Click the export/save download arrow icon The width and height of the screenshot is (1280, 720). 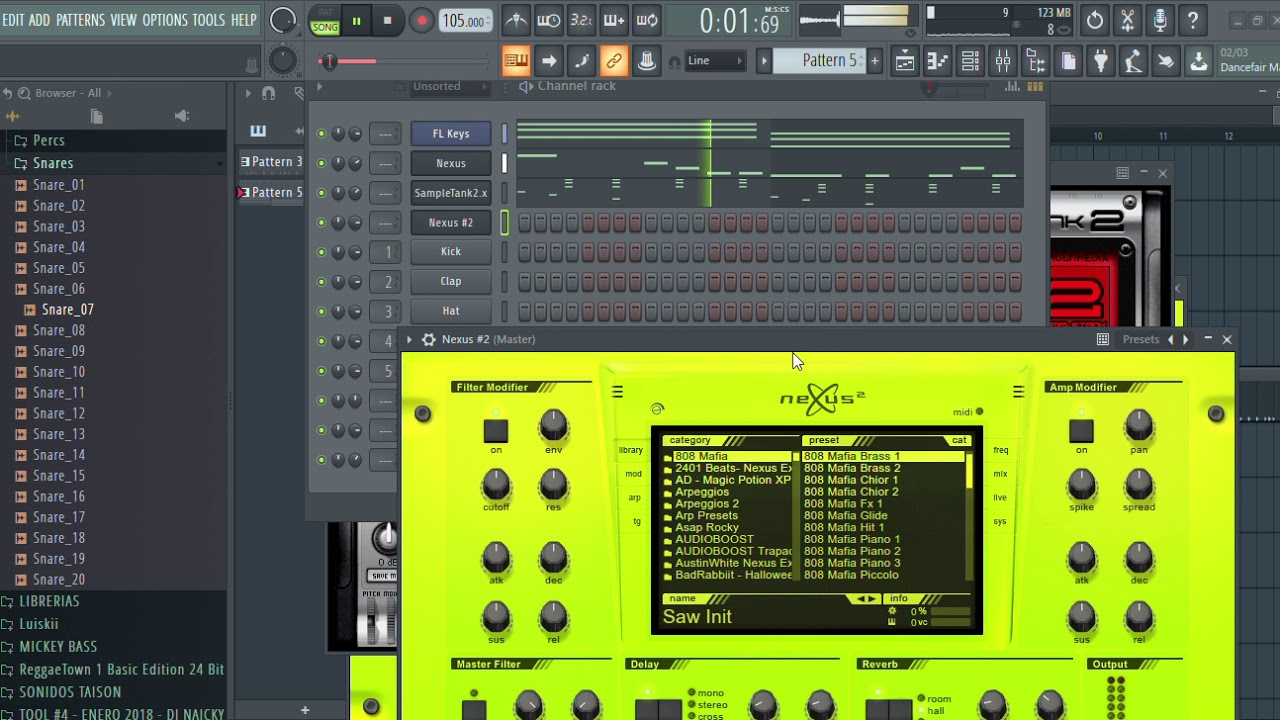[x=1198, y=62]
